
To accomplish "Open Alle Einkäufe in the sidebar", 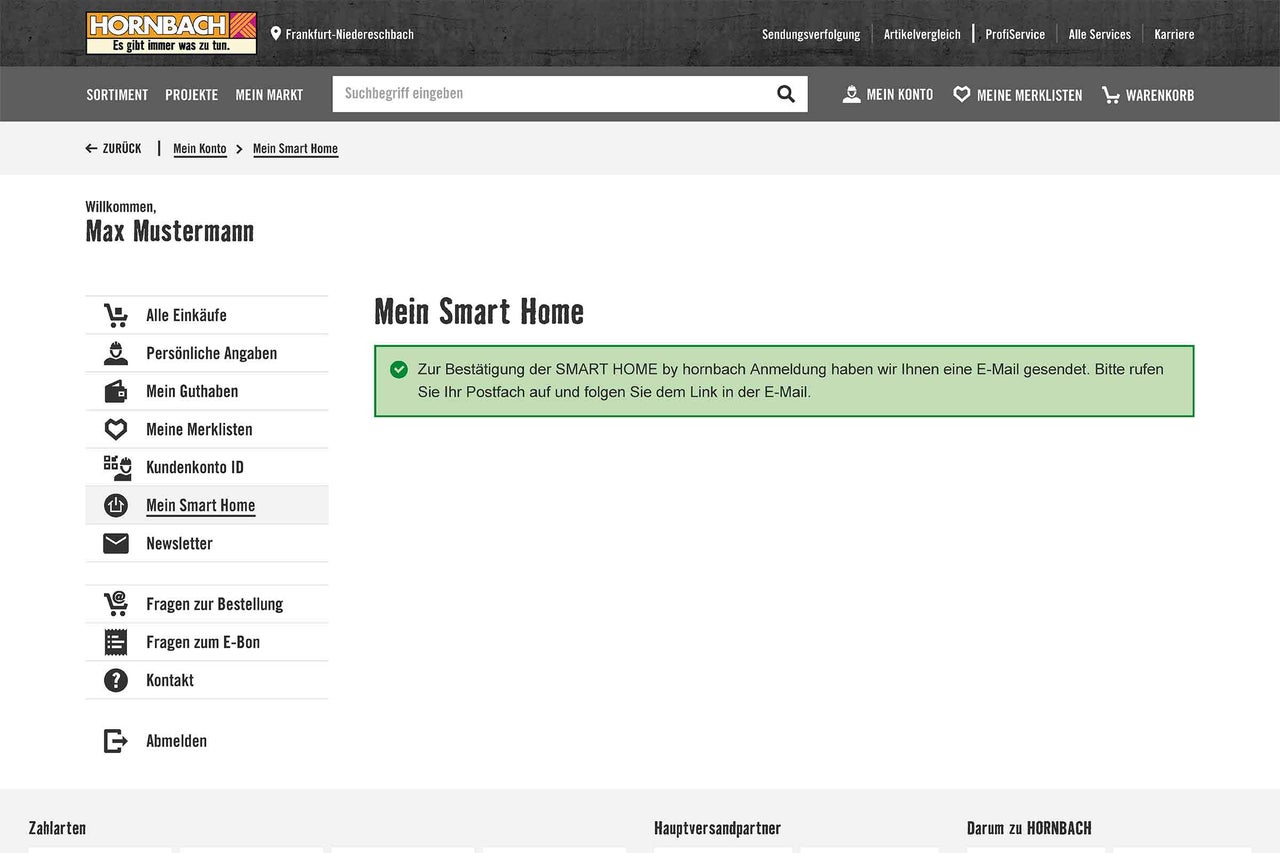I will coord(186,316).
